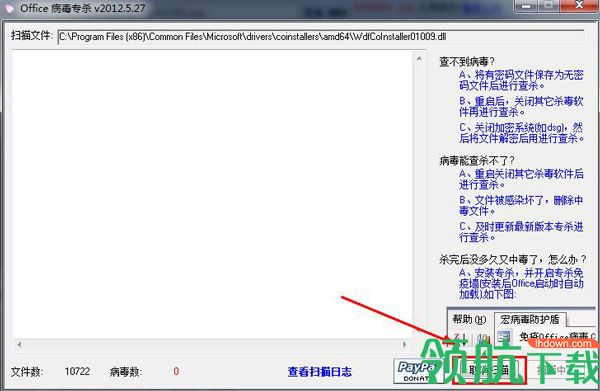Click the horizontal scrollbar right arrow
The height and width of the screenshot is (391, 600).
coord(404,344)
